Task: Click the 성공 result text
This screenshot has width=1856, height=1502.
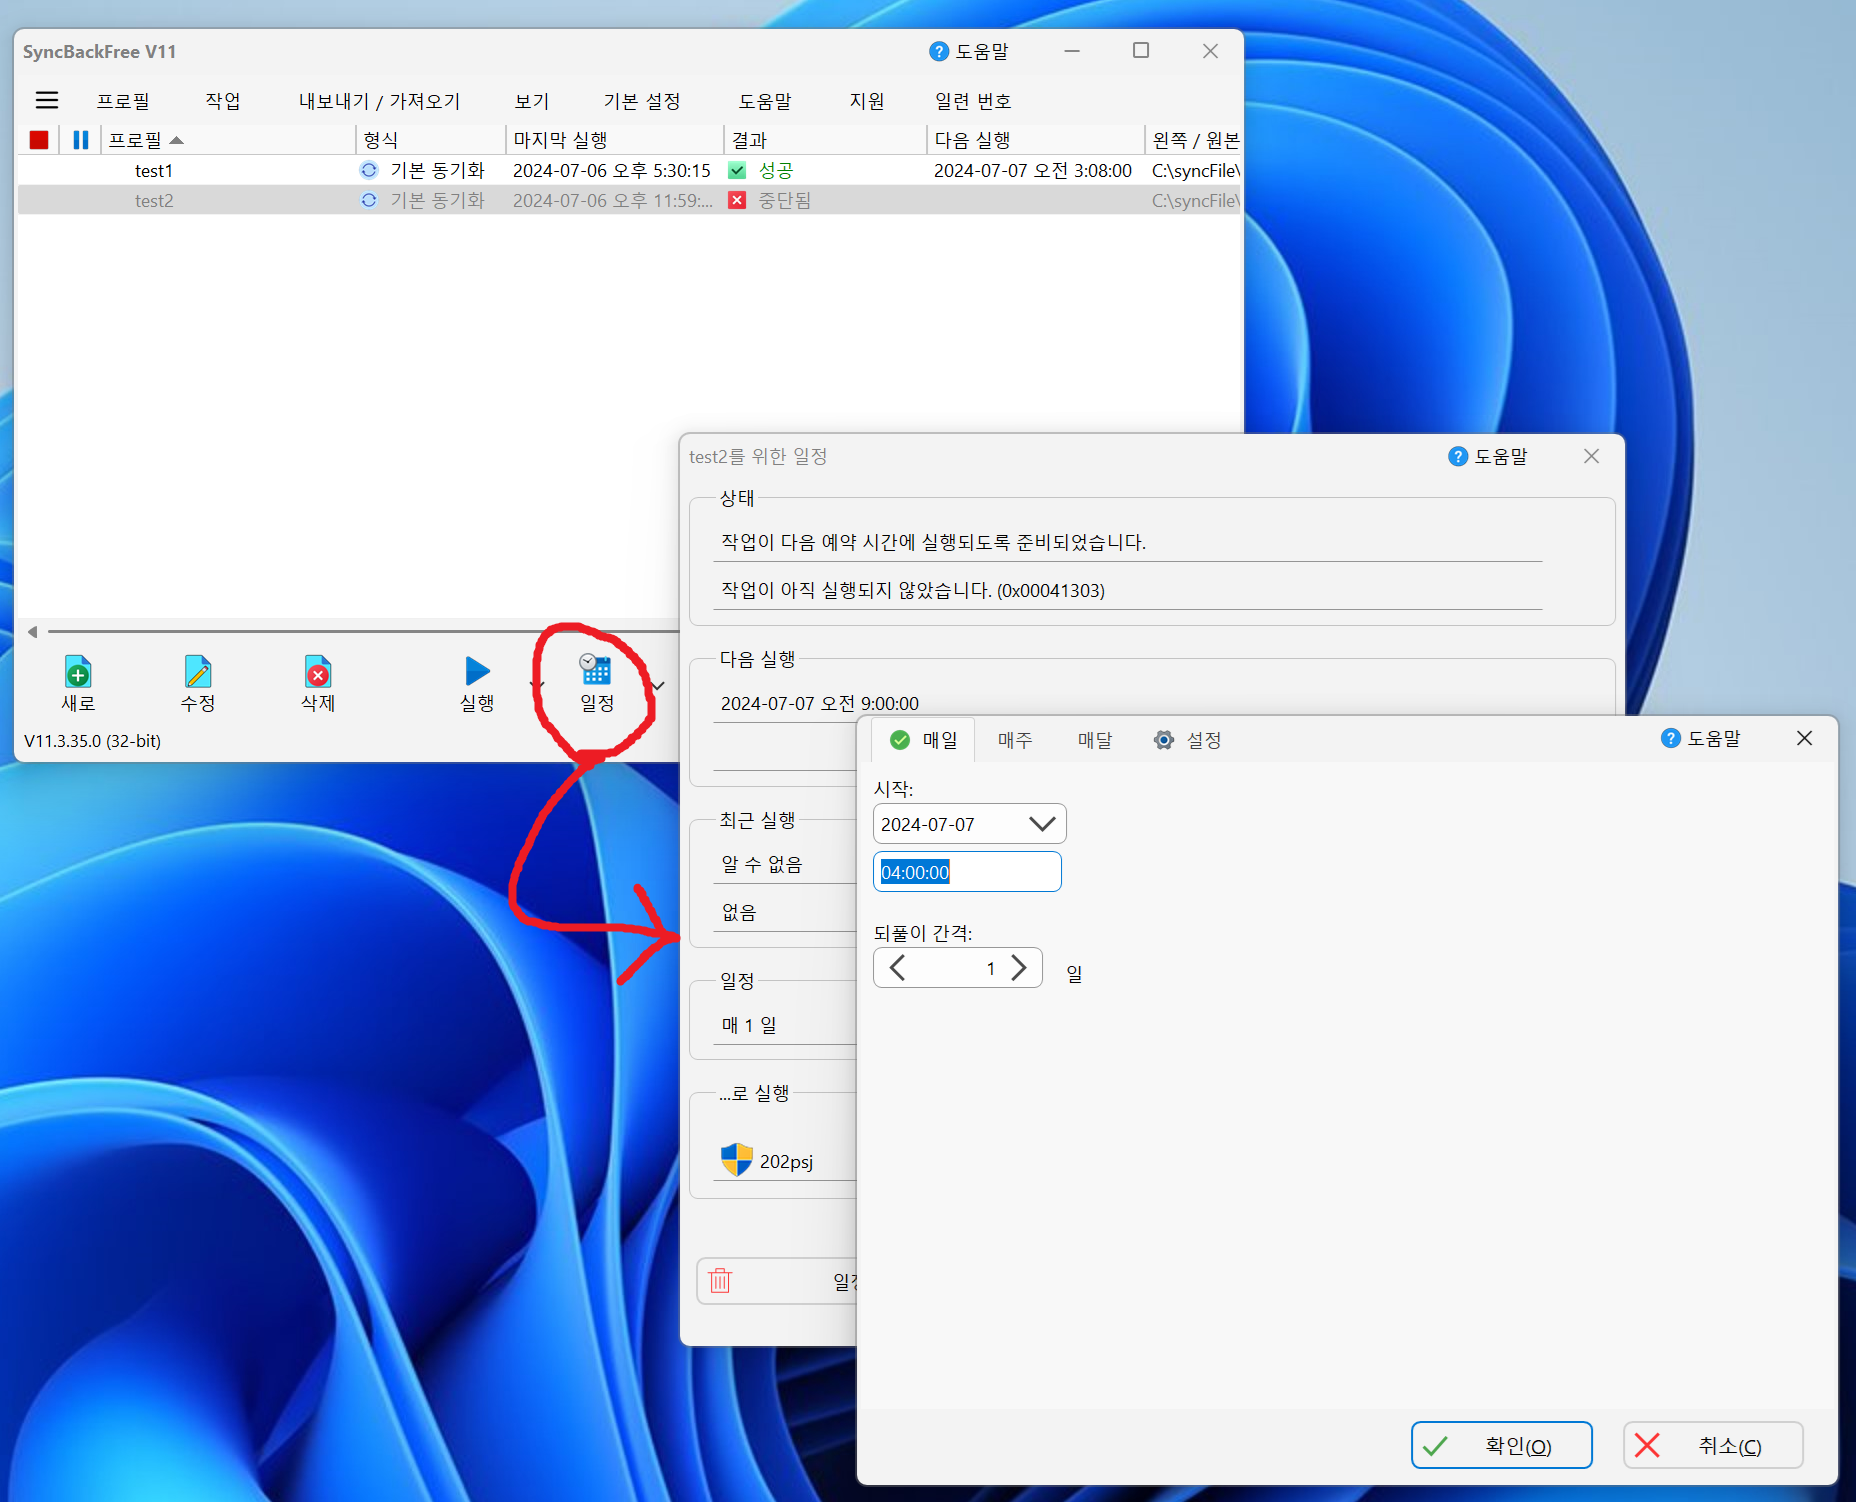Action: [x=776, y=171]
